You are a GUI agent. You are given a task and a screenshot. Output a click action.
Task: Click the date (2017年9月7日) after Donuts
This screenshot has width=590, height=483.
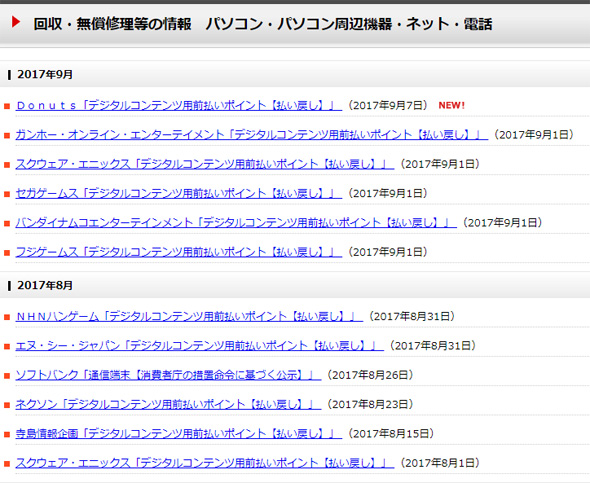tap(388, 105)
